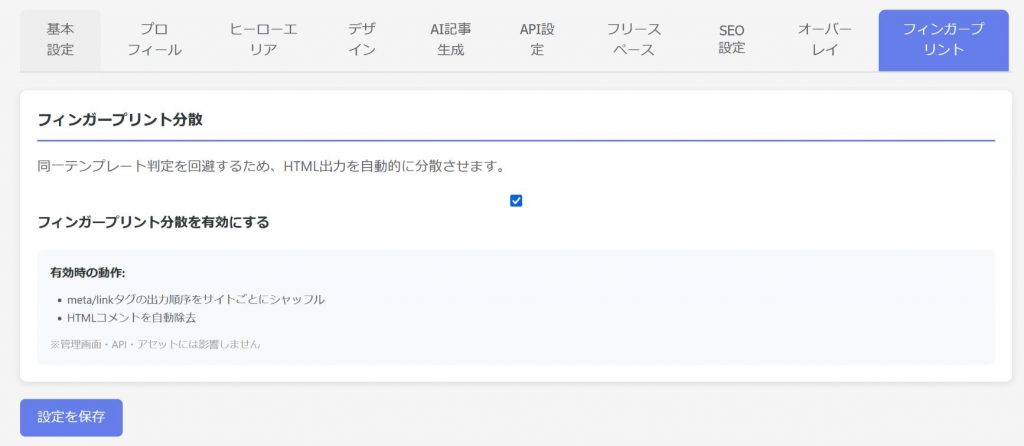Click the HTMLコメントを自動除去 bullet item
Screen dimensions: 1024x446
(132, 317)
